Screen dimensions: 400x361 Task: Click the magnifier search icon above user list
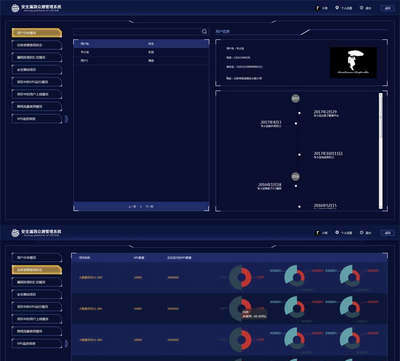point(204,31)
